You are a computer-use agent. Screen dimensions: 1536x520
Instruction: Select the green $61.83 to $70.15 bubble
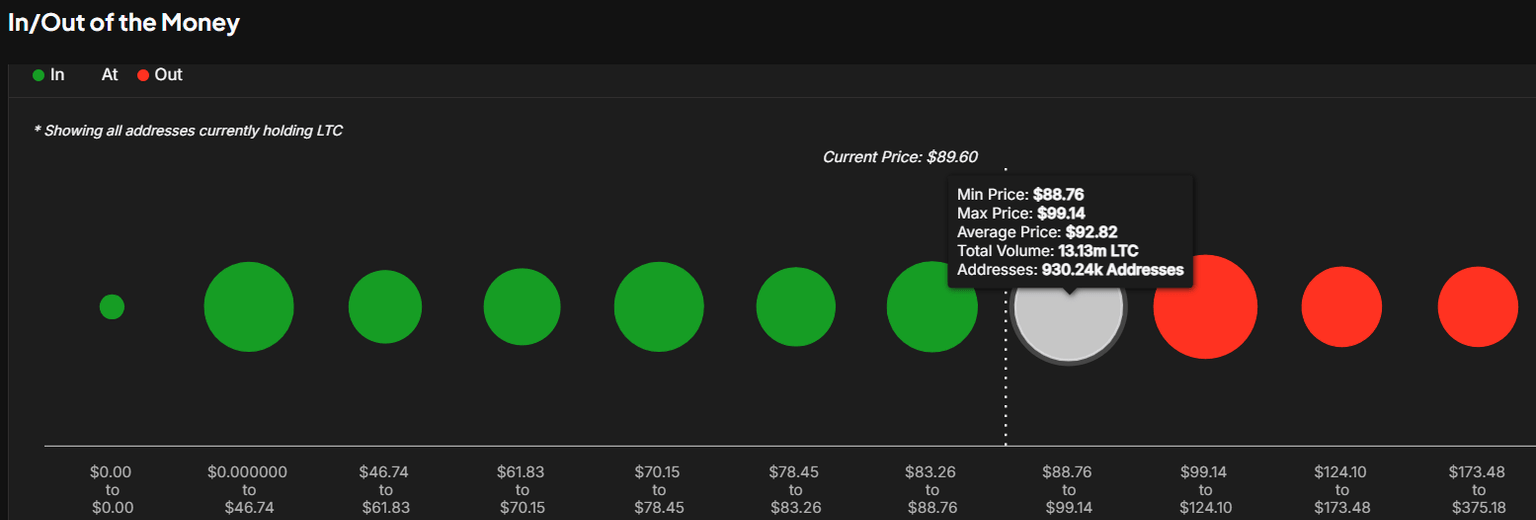(522, 307)
